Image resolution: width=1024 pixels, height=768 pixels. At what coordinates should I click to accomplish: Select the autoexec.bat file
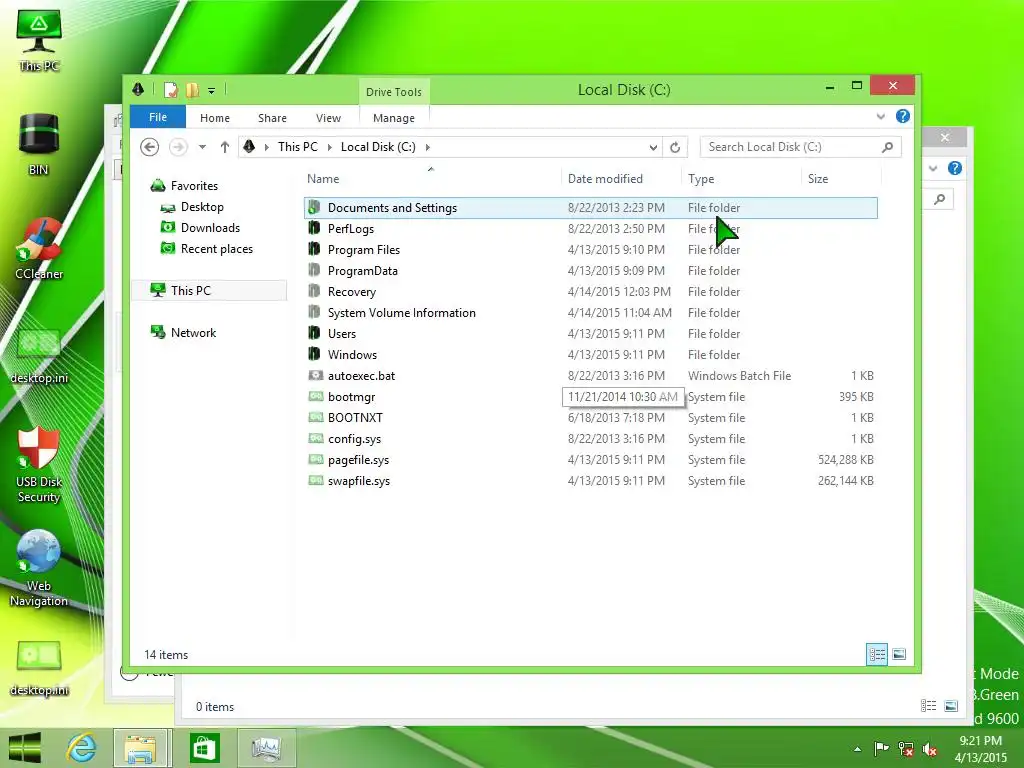coord(590,376)
